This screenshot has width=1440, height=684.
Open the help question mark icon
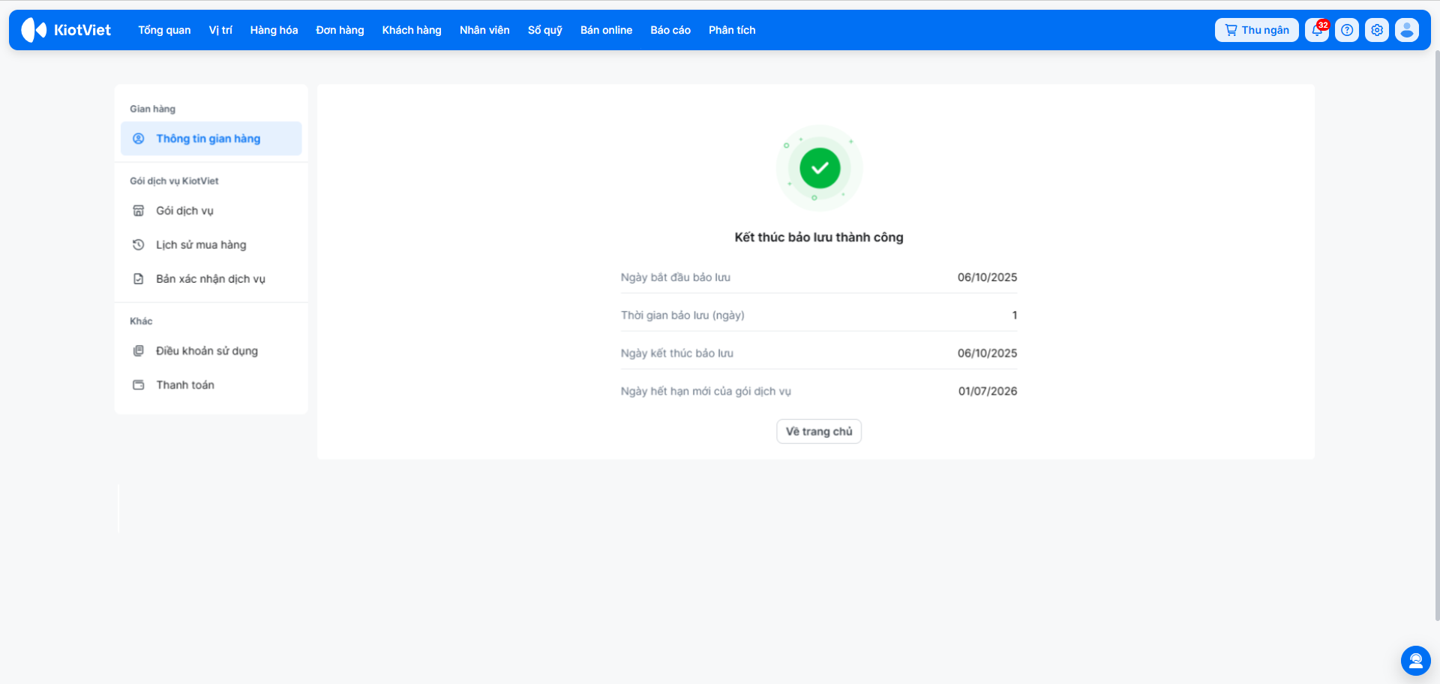pos(1347,30)
